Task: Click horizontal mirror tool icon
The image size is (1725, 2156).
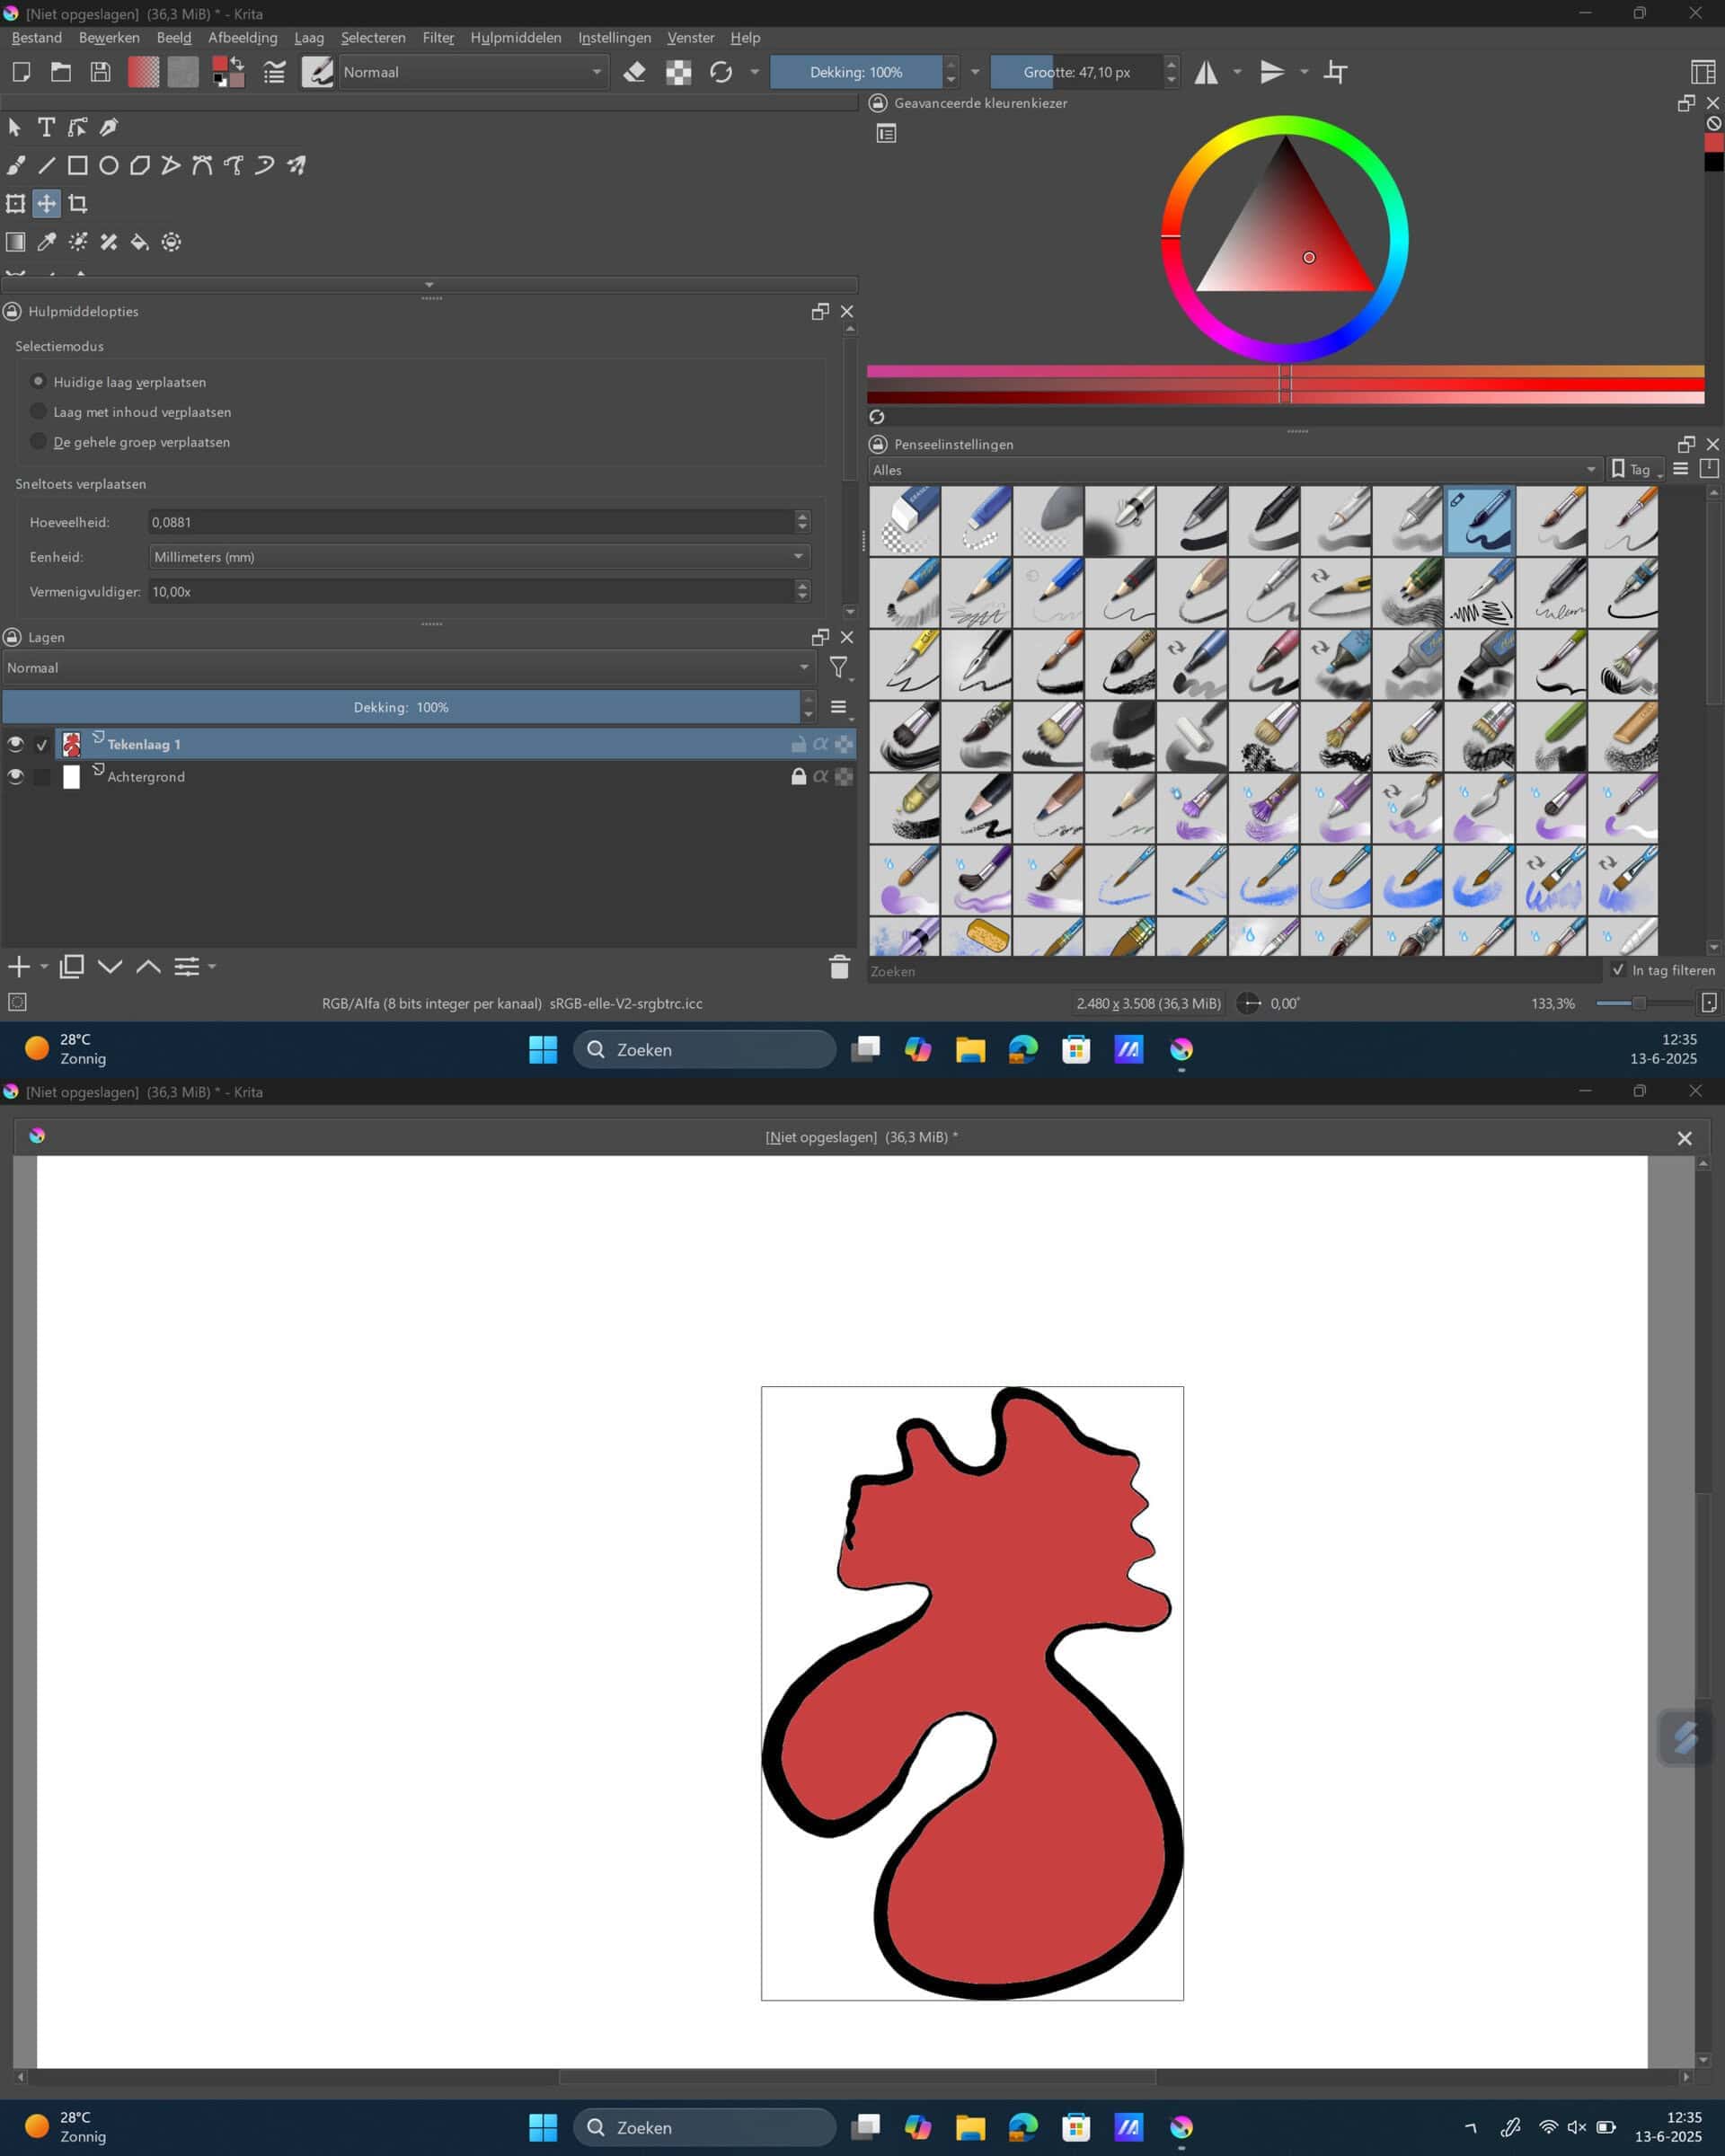Action: coord(1207,72)
